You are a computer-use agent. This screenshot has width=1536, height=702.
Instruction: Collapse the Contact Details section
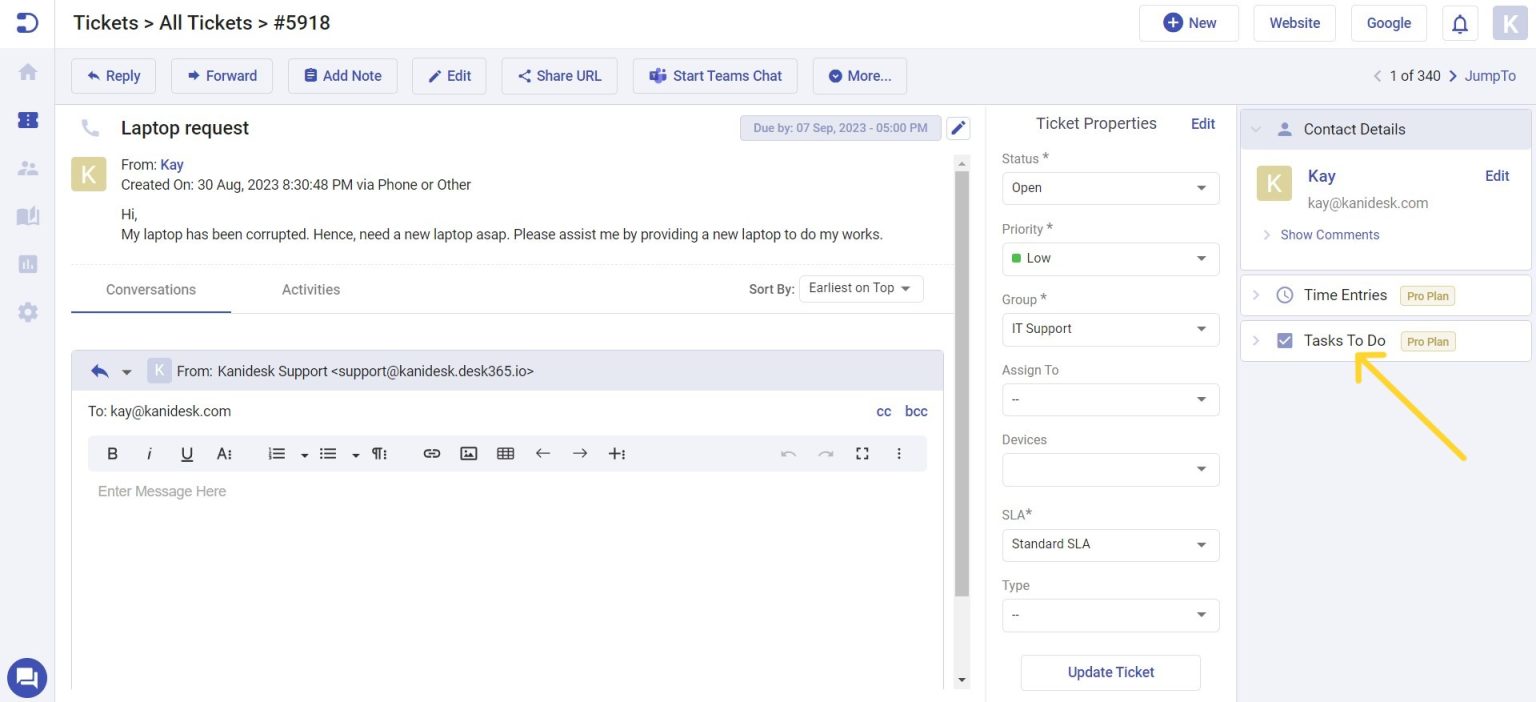click(1256, 129)
